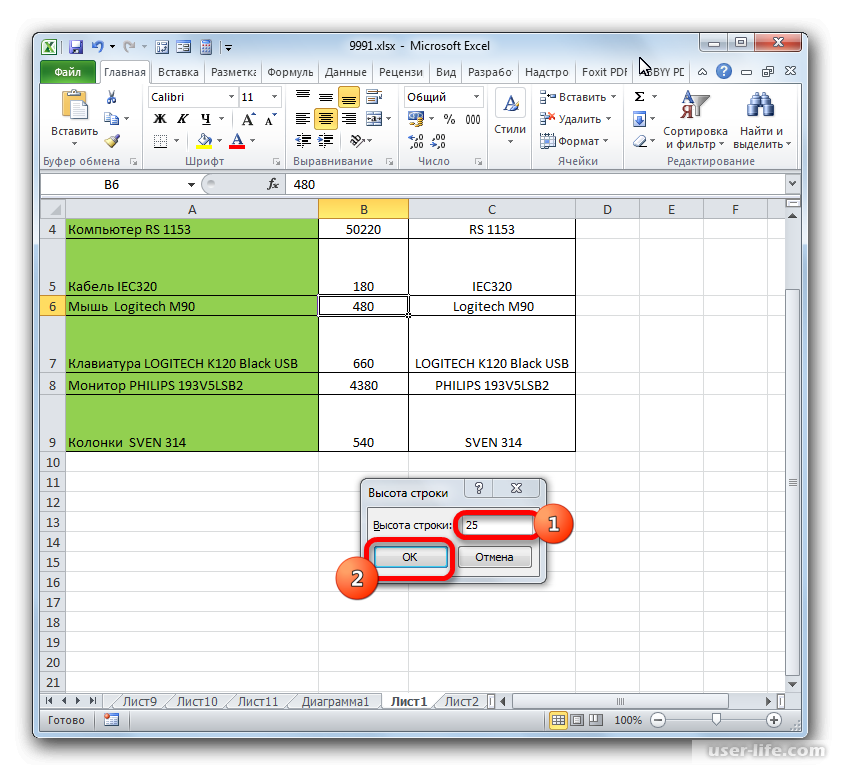Toggle top vertical alignment

(303, 96)
